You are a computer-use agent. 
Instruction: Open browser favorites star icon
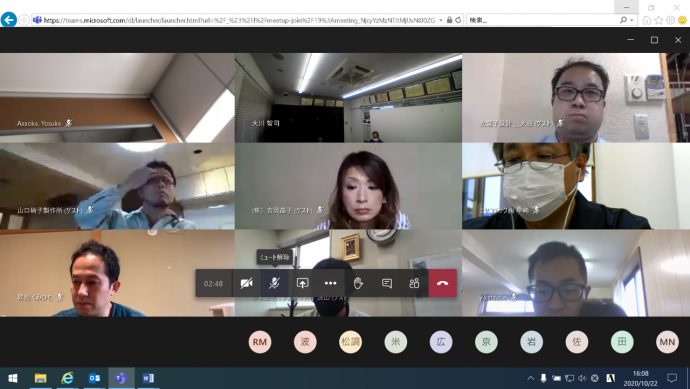[x=658, y=20]
